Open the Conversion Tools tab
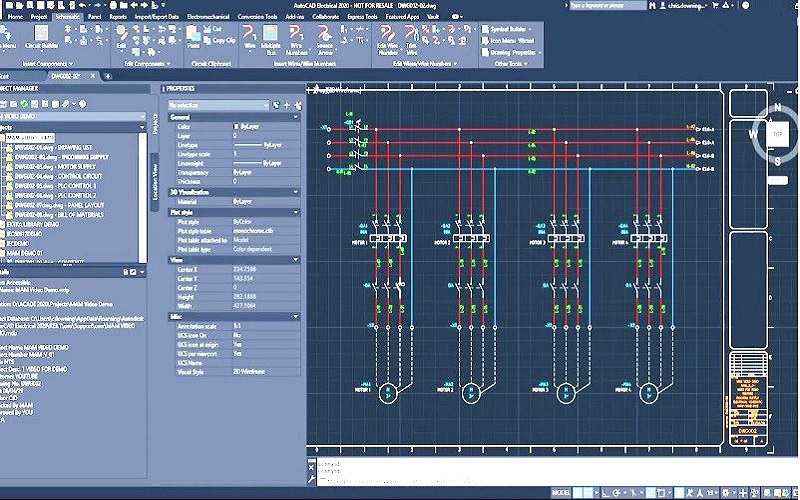800x500 pixels. [258, 17]
